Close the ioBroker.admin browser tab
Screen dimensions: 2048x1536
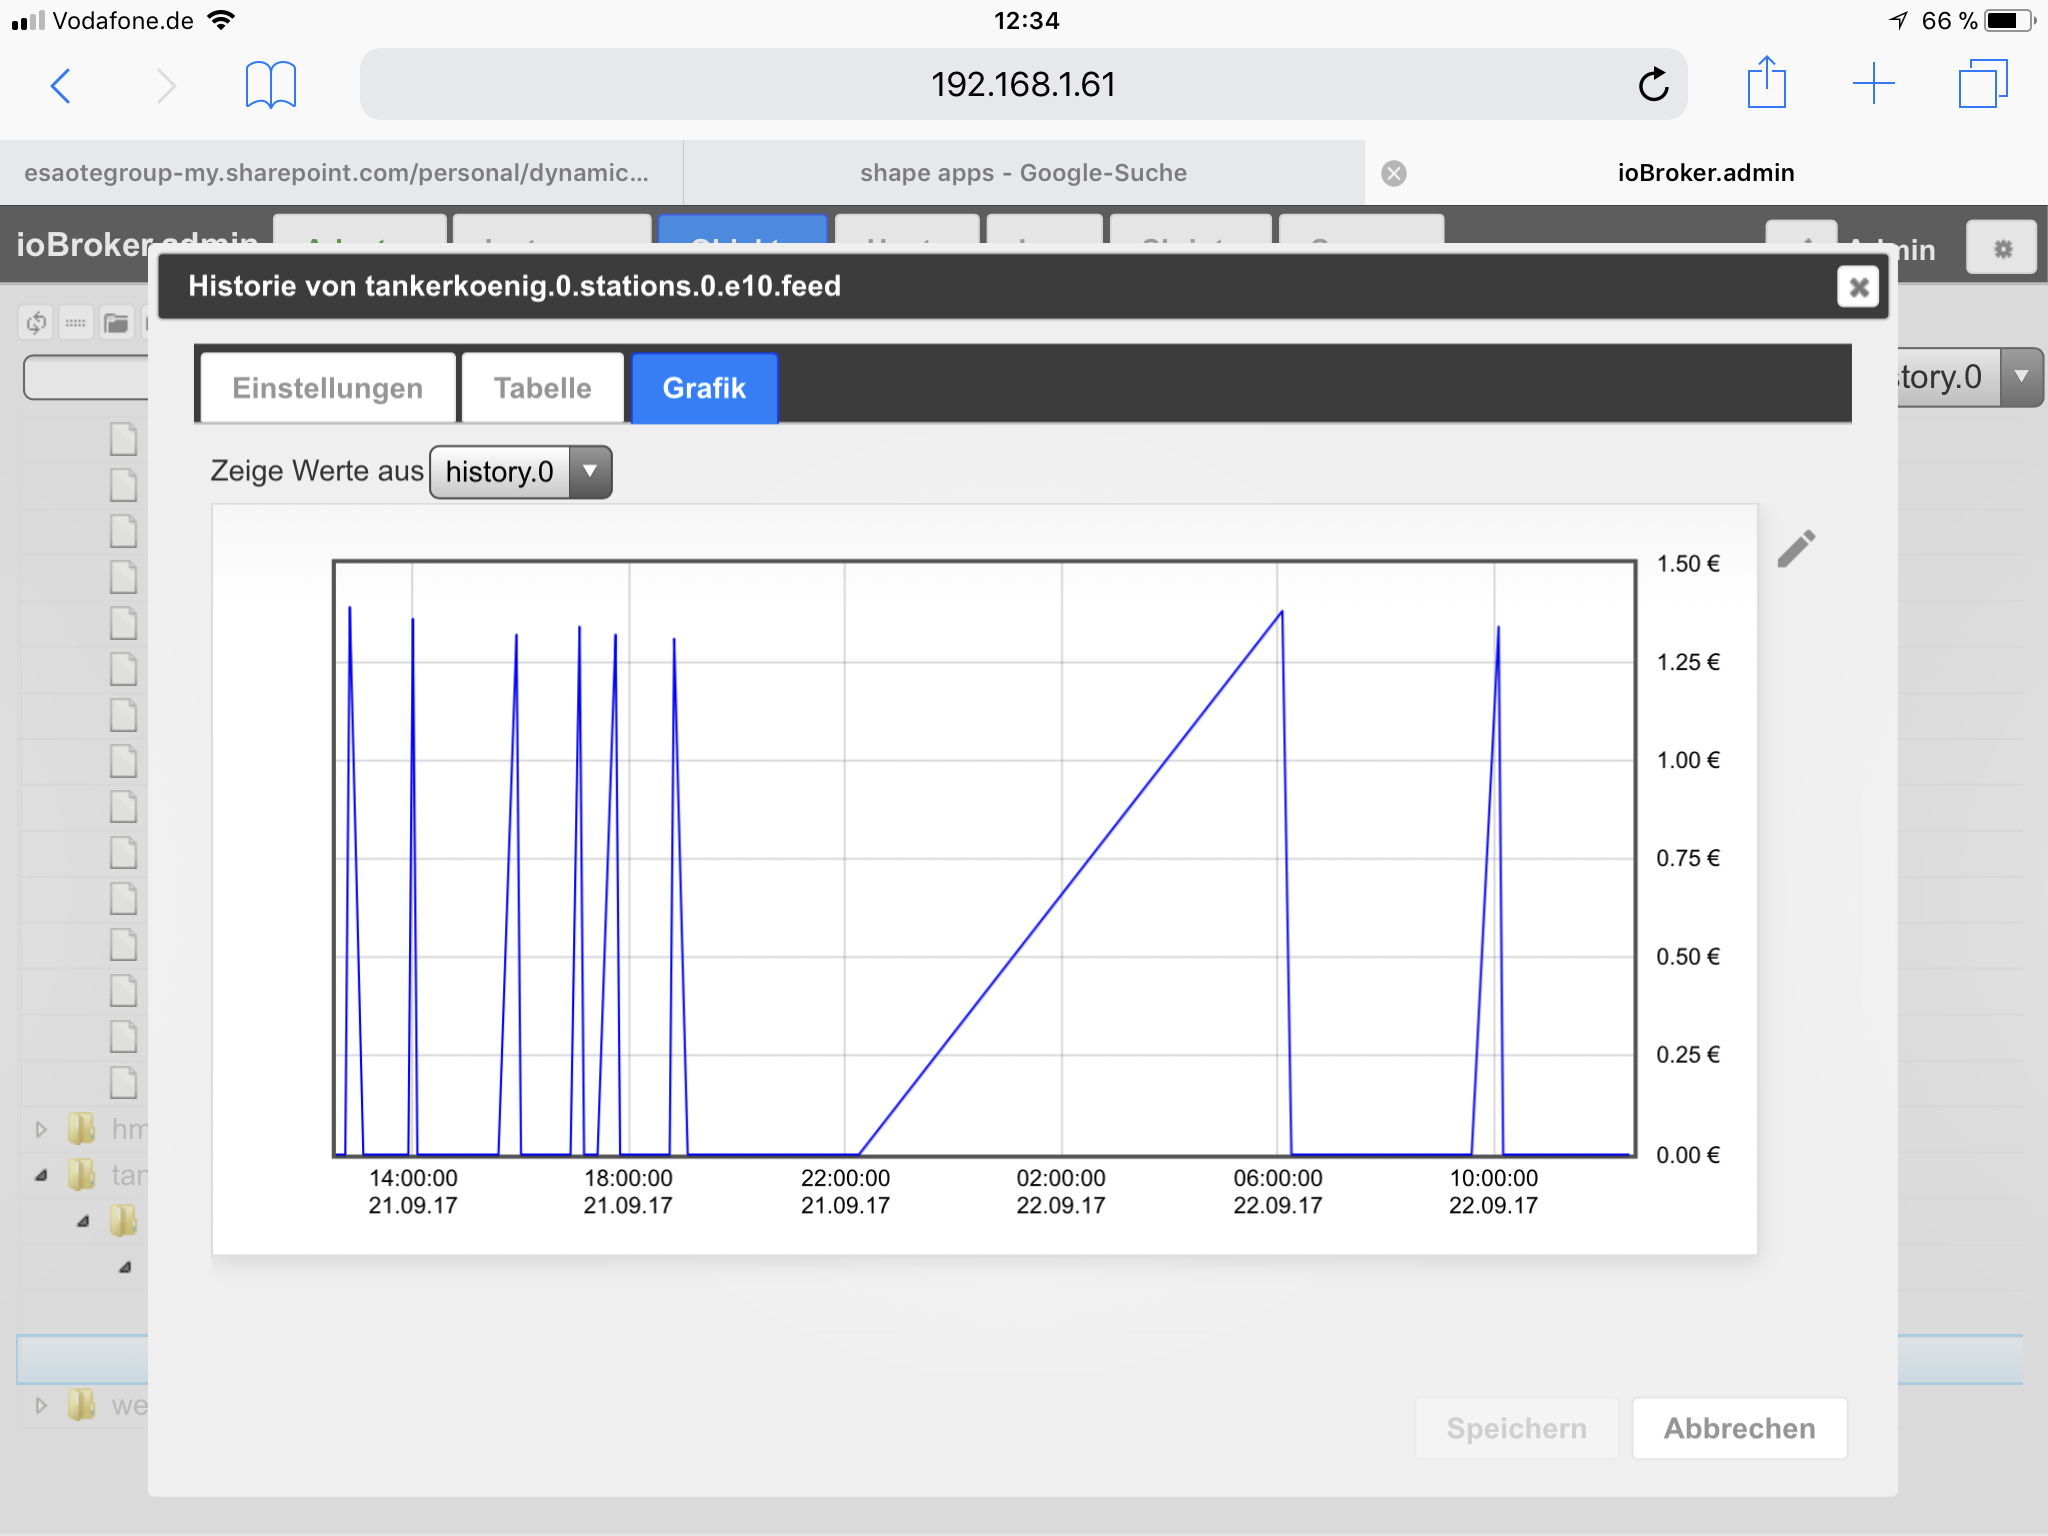coord(1394,174)
